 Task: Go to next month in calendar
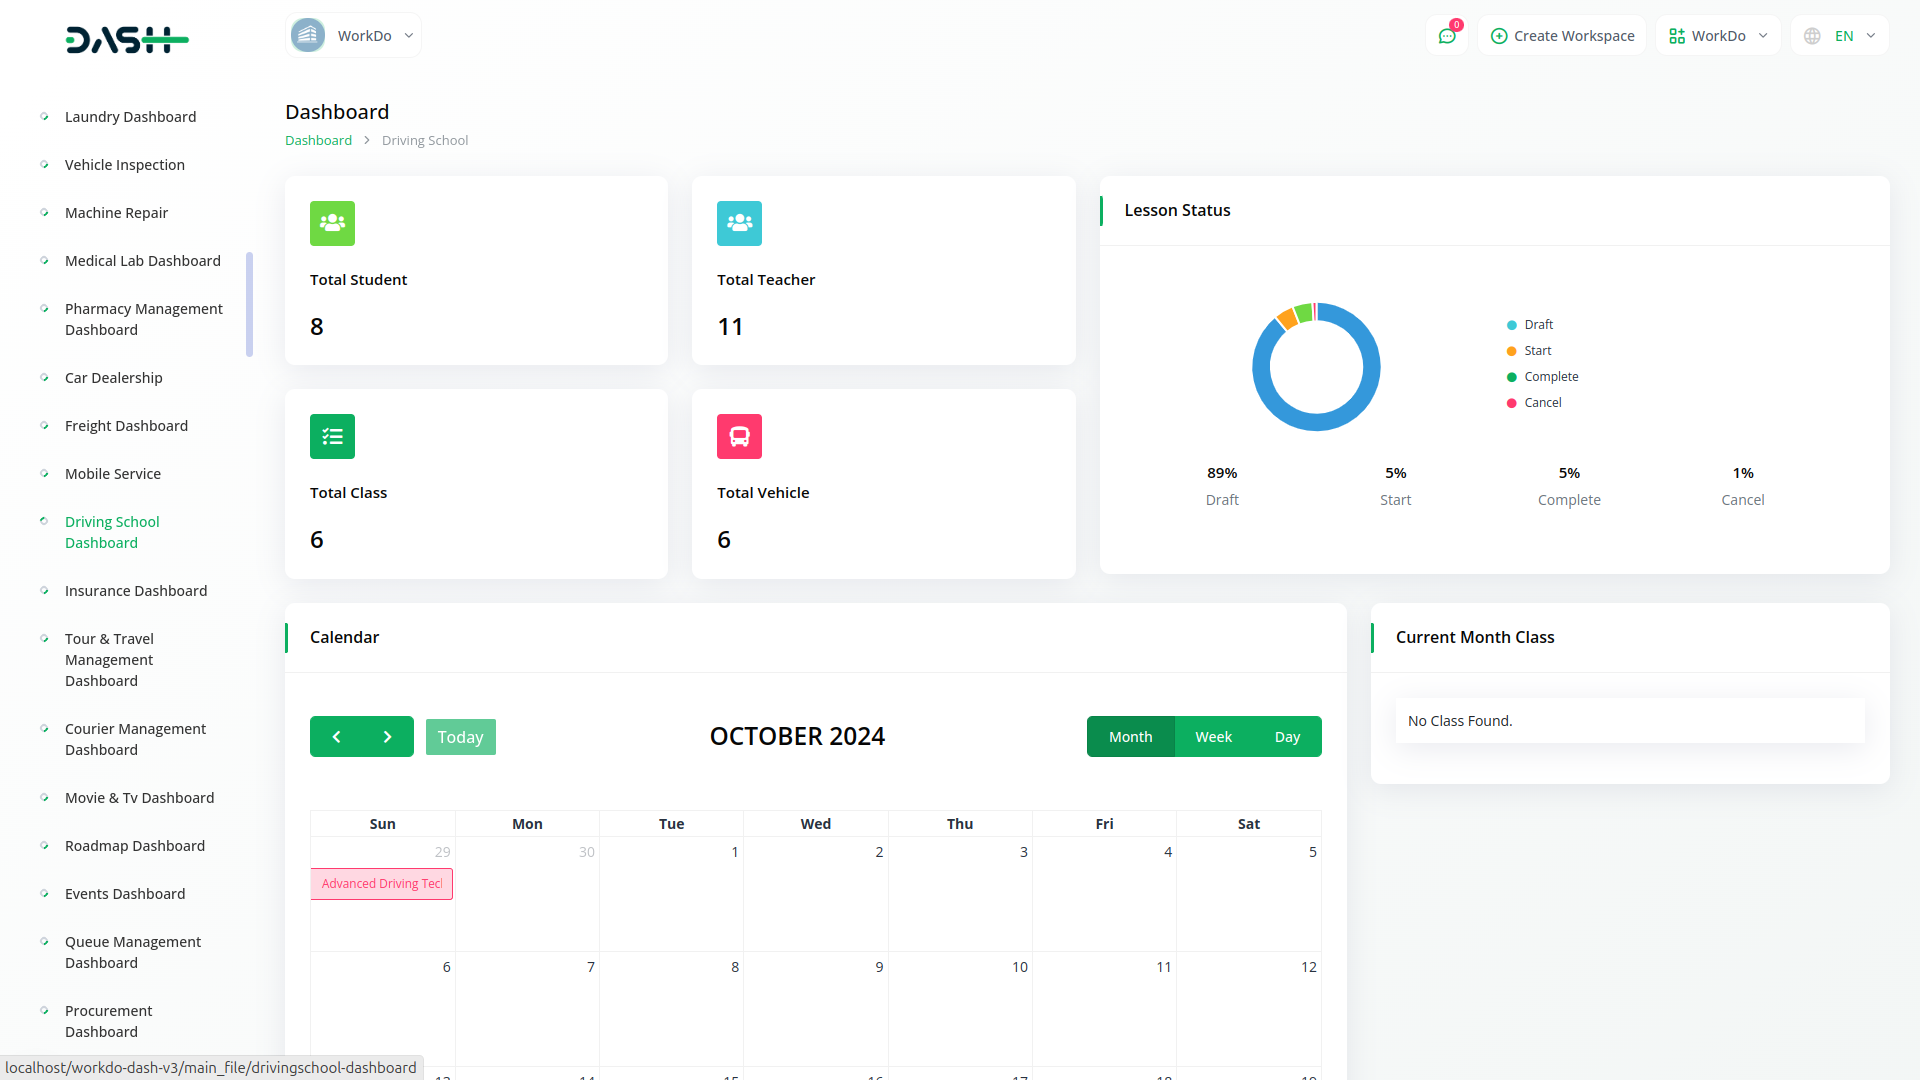tap(388, 737)
